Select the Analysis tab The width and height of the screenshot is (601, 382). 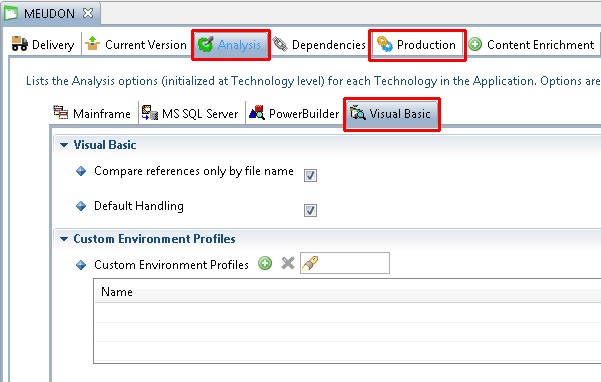click(x=231, y=45)
